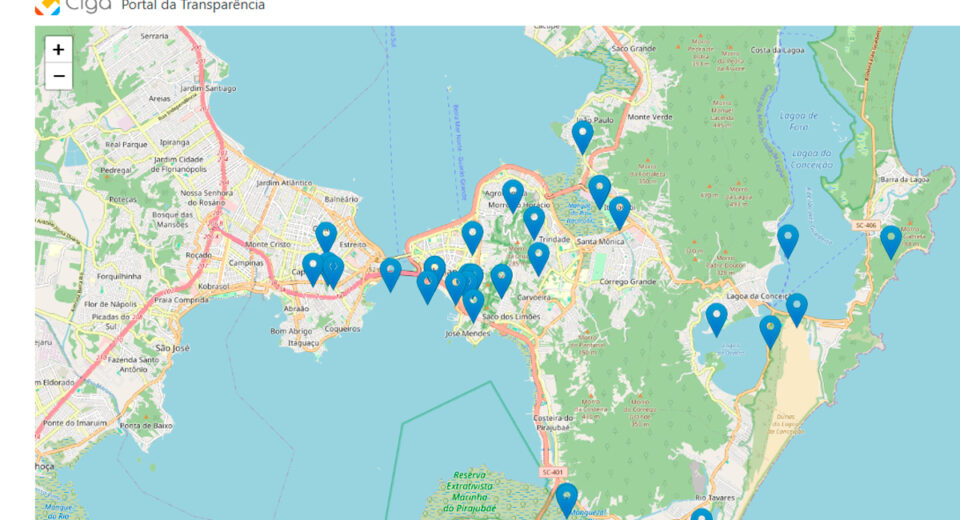Open the marker north-west of Carvoeira label
This screenshot has height=520, width=960.
(501, 281)
